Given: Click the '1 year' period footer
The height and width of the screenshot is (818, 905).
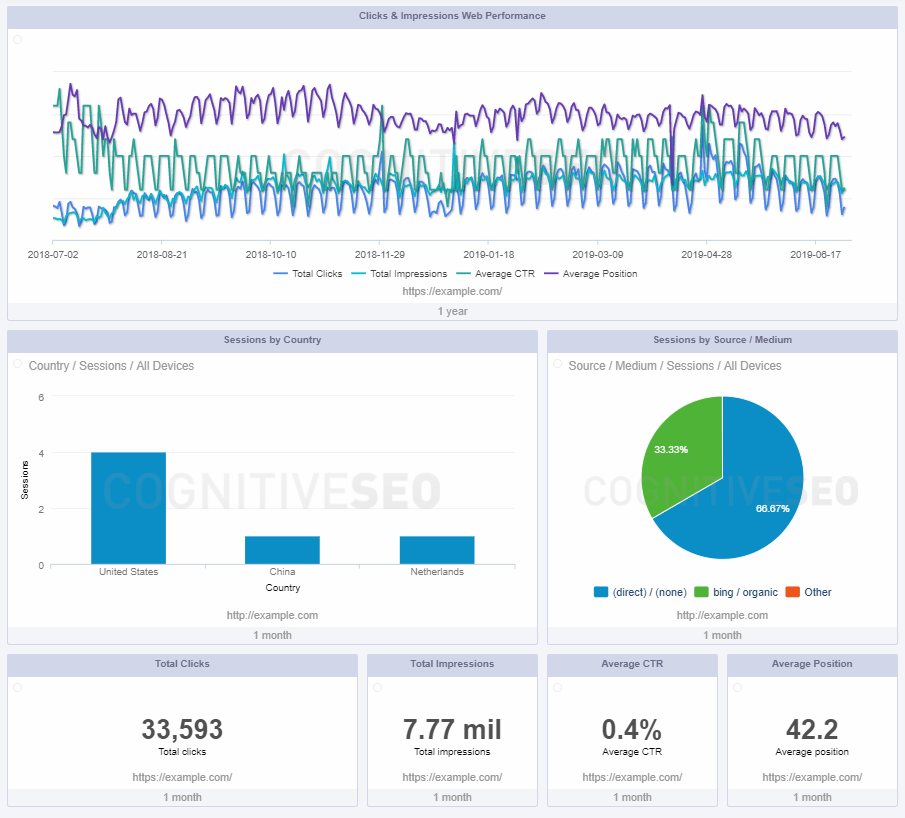Looking at the screenshot, I should tap(452, 311).
